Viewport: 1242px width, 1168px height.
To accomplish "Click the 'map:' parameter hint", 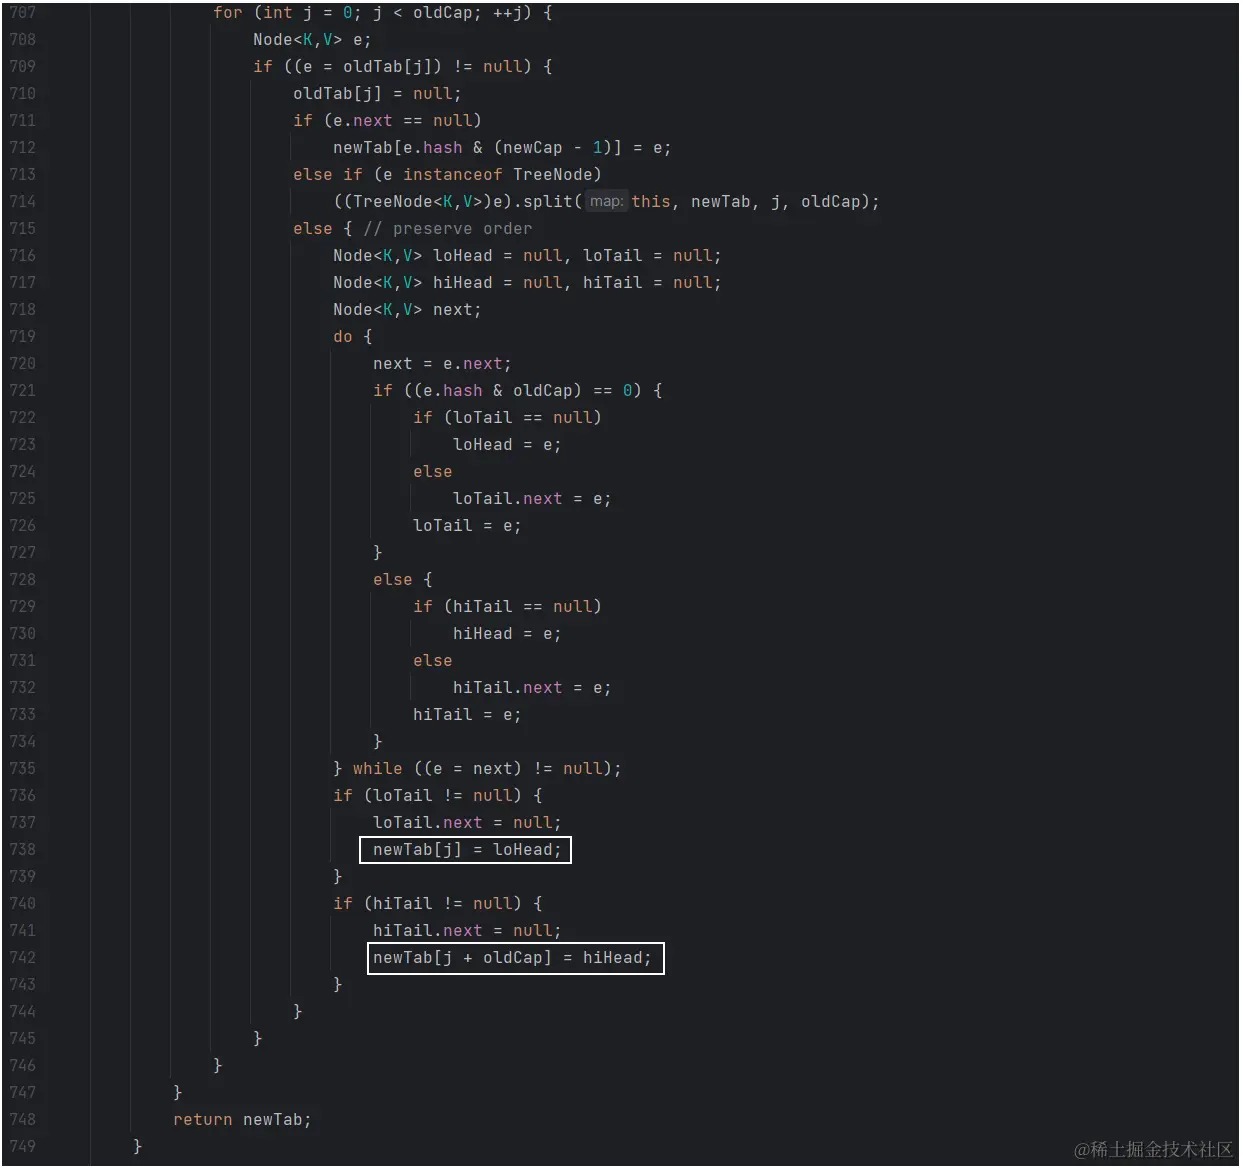I will pyautogui.click(x=606, y=202).
